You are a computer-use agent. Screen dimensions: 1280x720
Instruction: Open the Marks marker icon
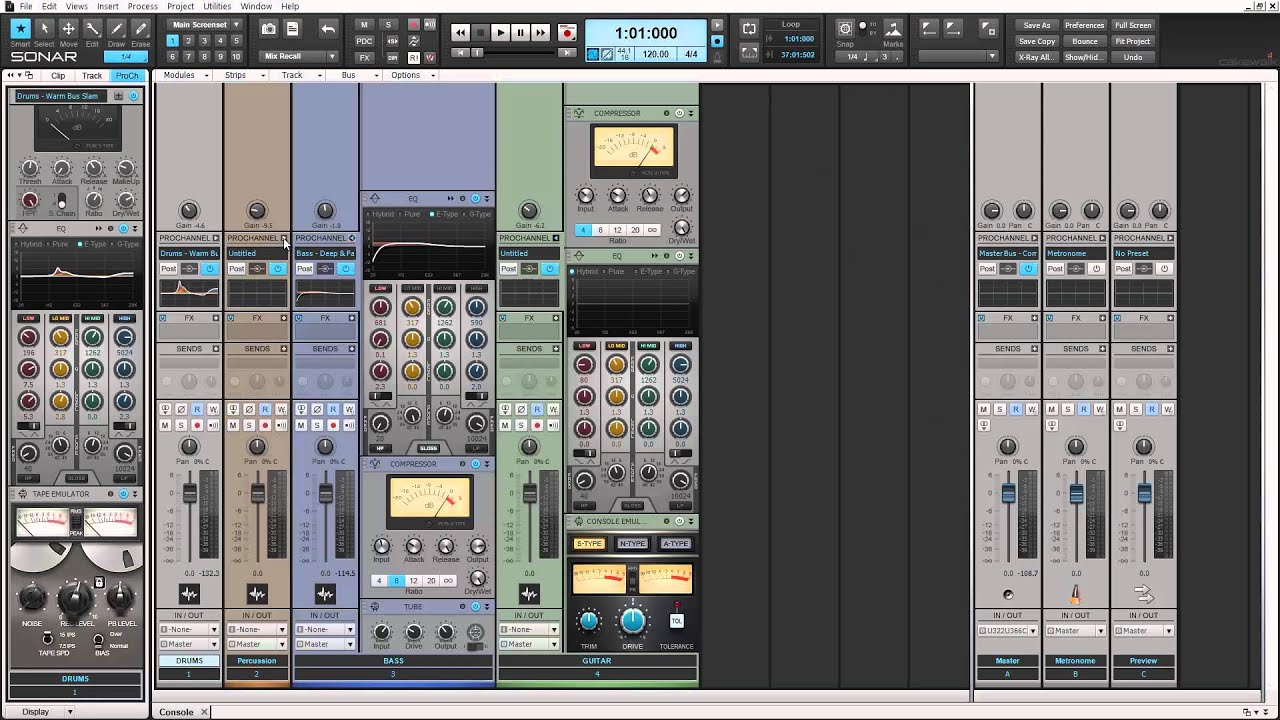(x=893, y=29)
